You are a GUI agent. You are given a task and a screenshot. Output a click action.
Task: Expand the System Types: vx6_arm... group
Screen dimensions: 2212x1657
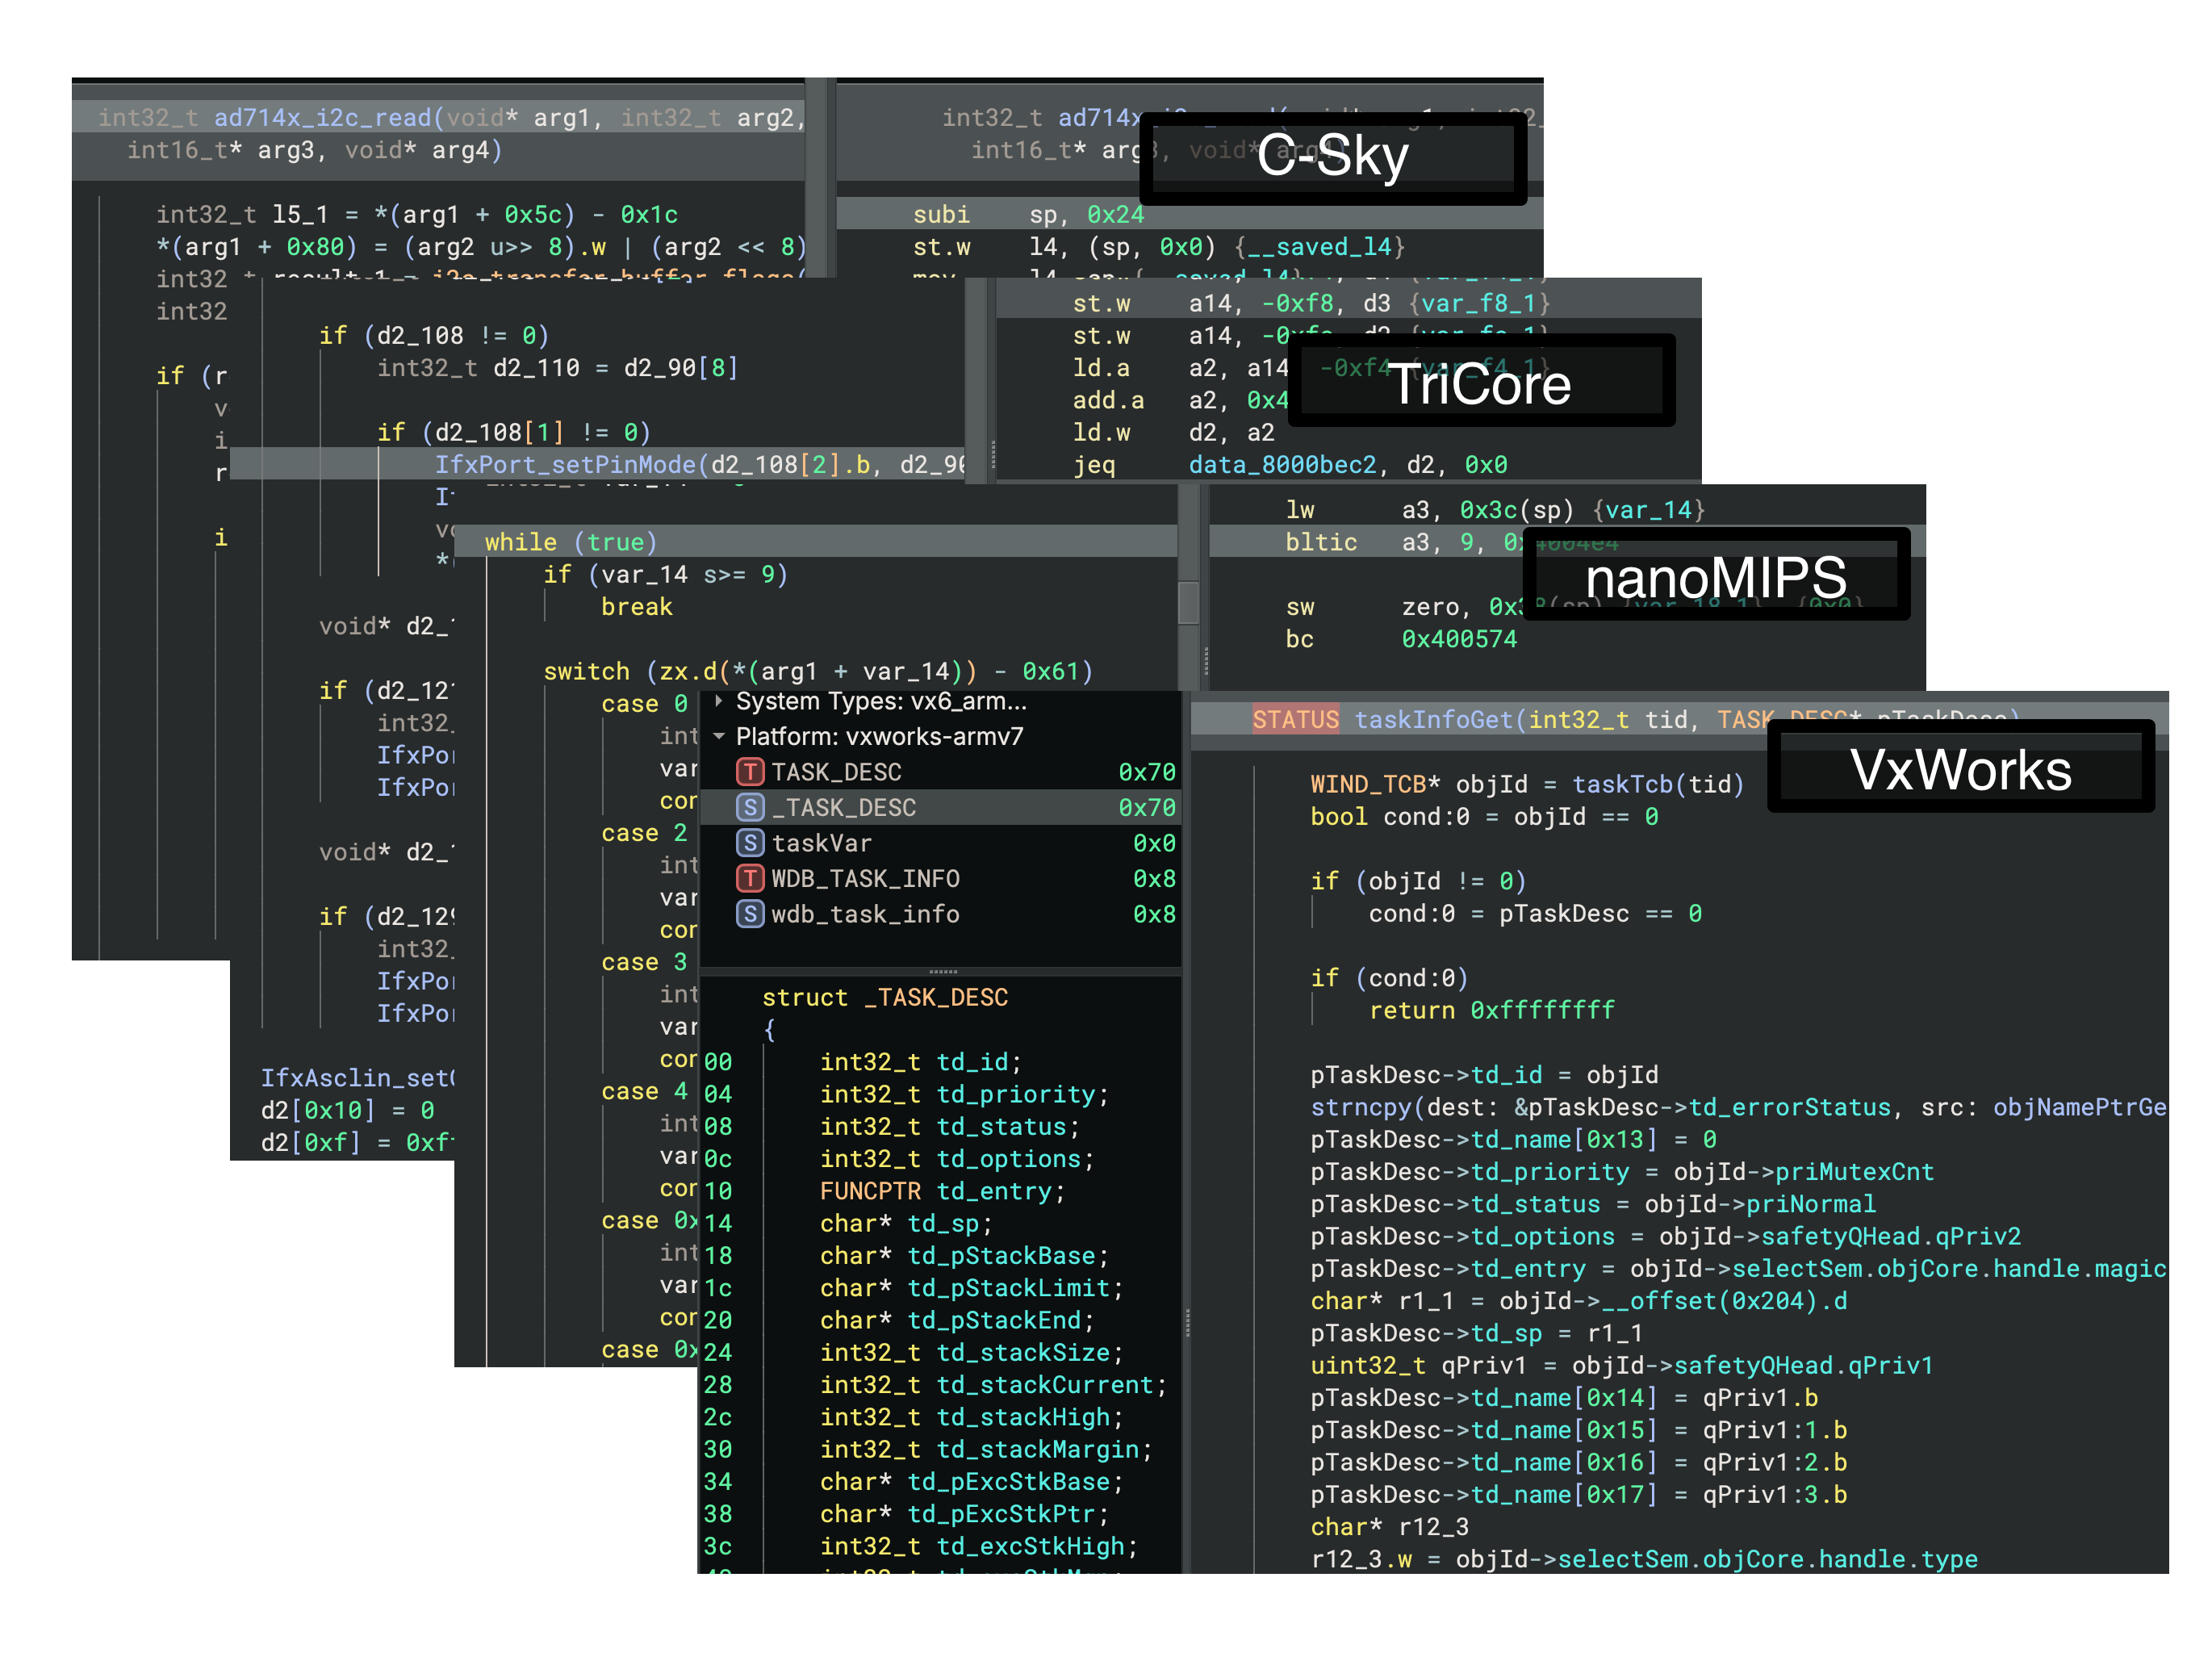pos(718,701)
